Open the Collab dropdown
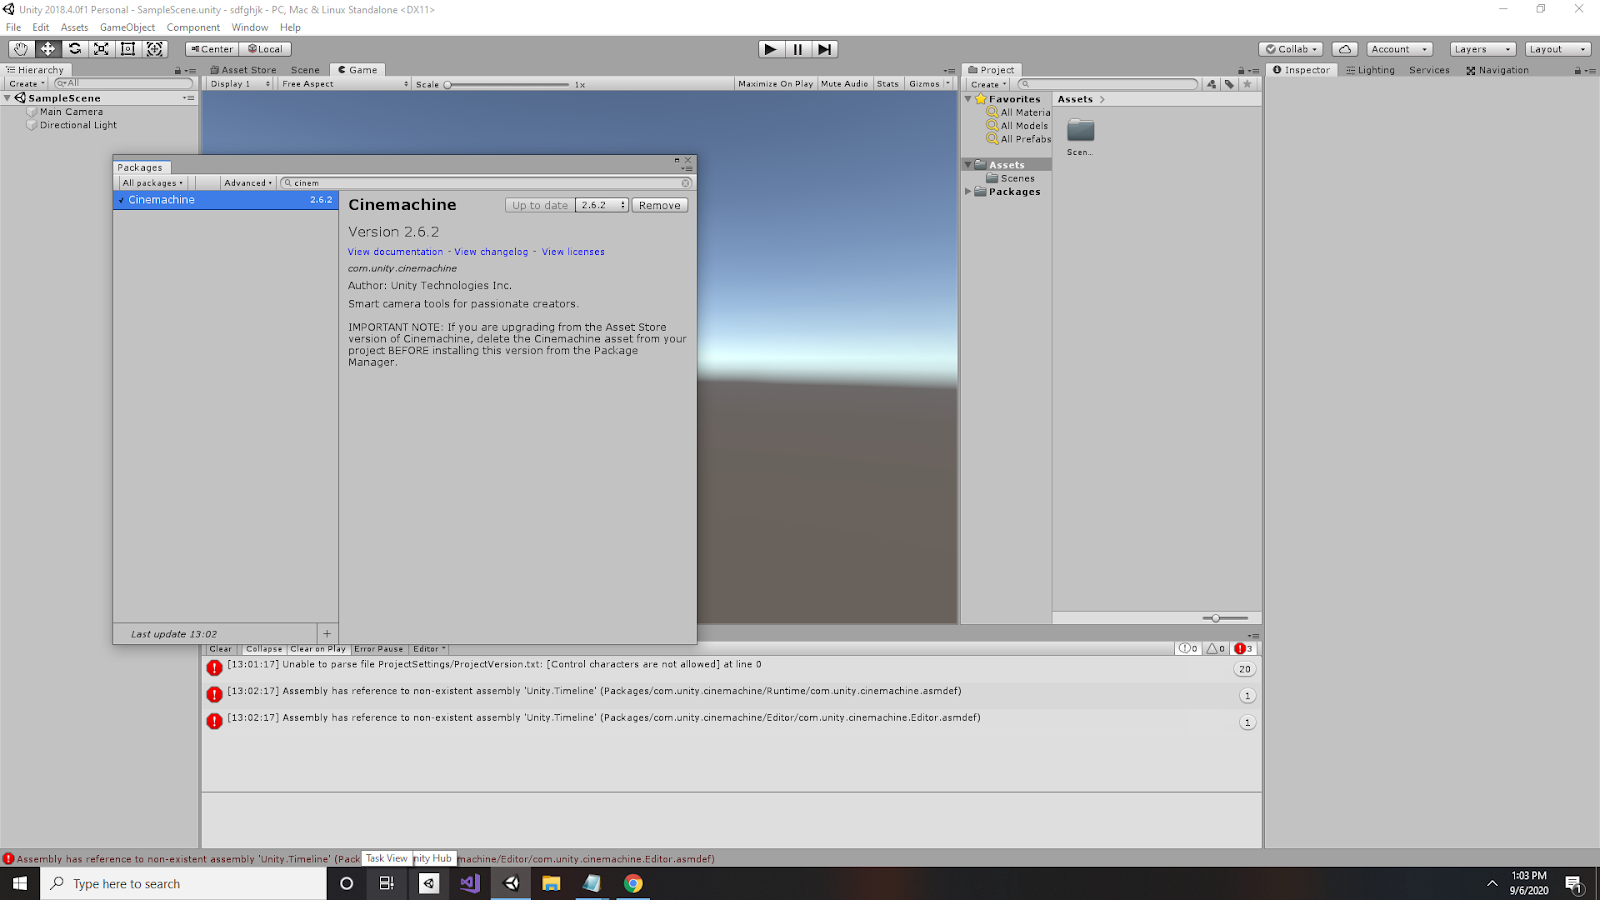 point(1291,49)
